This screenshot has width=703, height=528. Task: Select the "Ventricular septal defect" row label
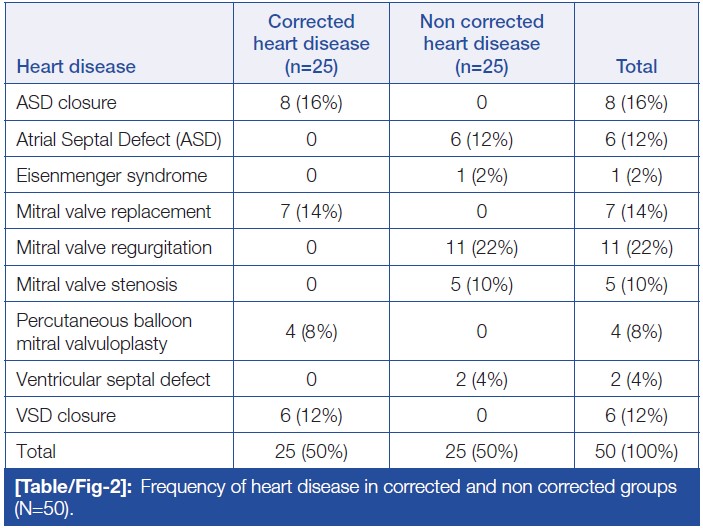point(113,379)
